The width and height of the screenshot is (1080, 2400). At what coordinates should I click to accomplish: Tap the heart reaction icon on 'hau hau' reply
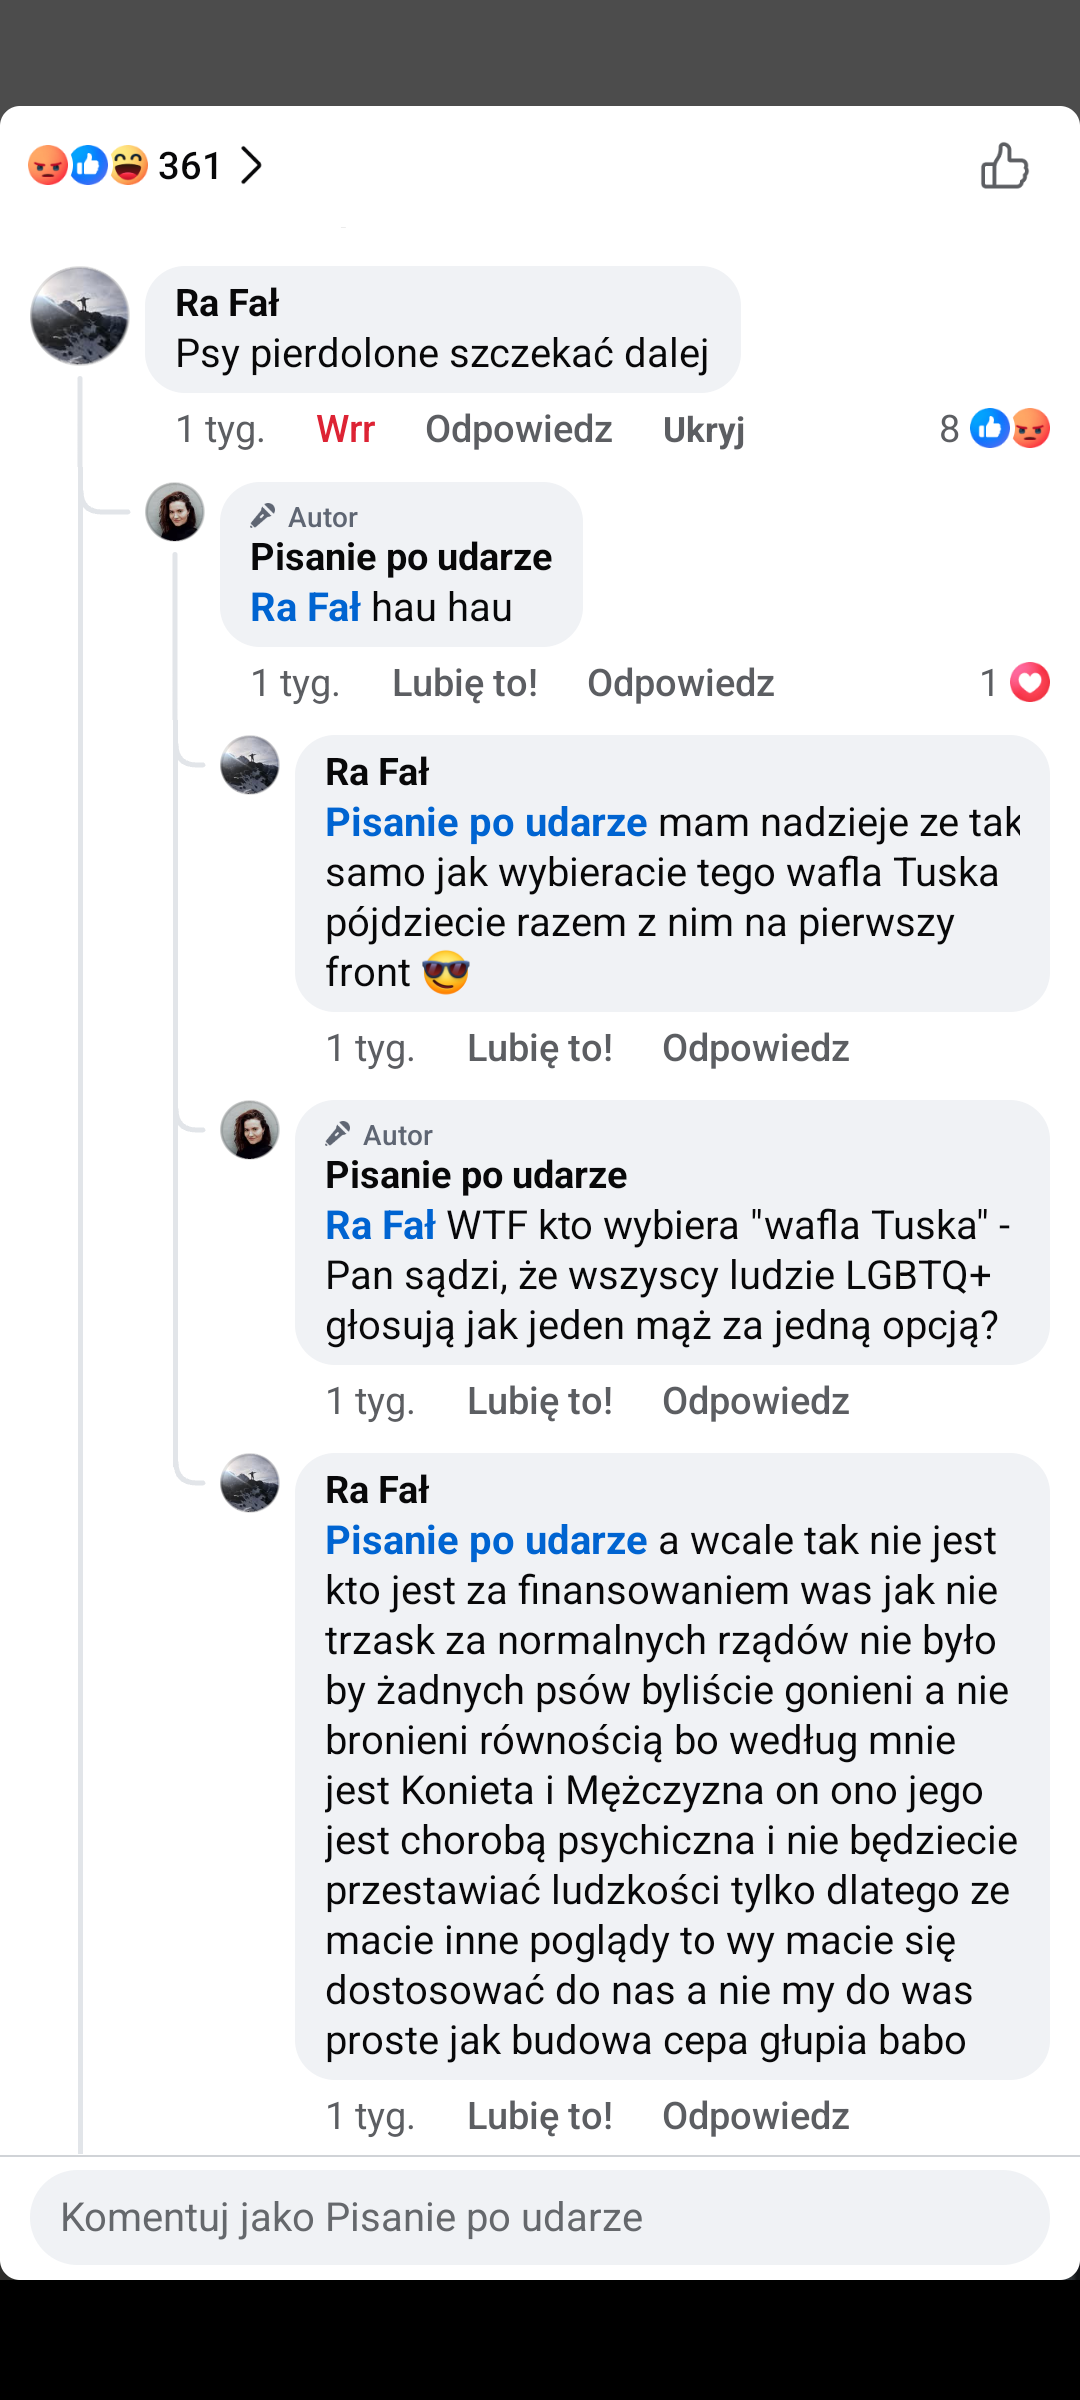tap(1029, 683)
